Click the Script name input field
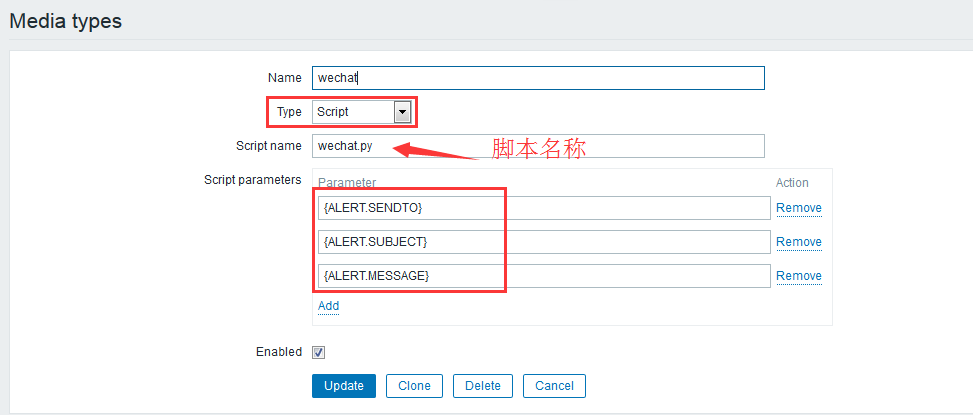The image size is (973, 415). pyautogui.click(x=538, y=146)
